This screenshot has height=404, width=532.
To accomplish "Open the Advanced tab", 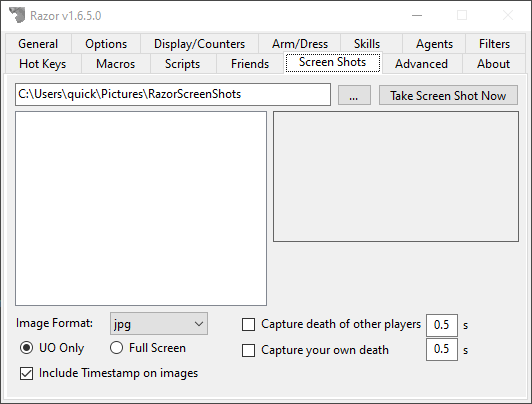I will coord(421,64).
